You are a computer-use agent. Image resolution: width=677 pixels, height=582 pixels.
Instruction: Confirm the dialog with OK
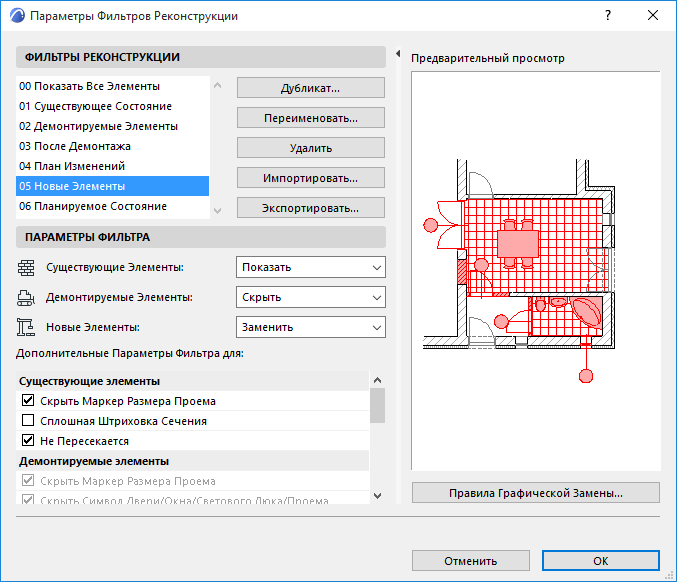(601, 561)
